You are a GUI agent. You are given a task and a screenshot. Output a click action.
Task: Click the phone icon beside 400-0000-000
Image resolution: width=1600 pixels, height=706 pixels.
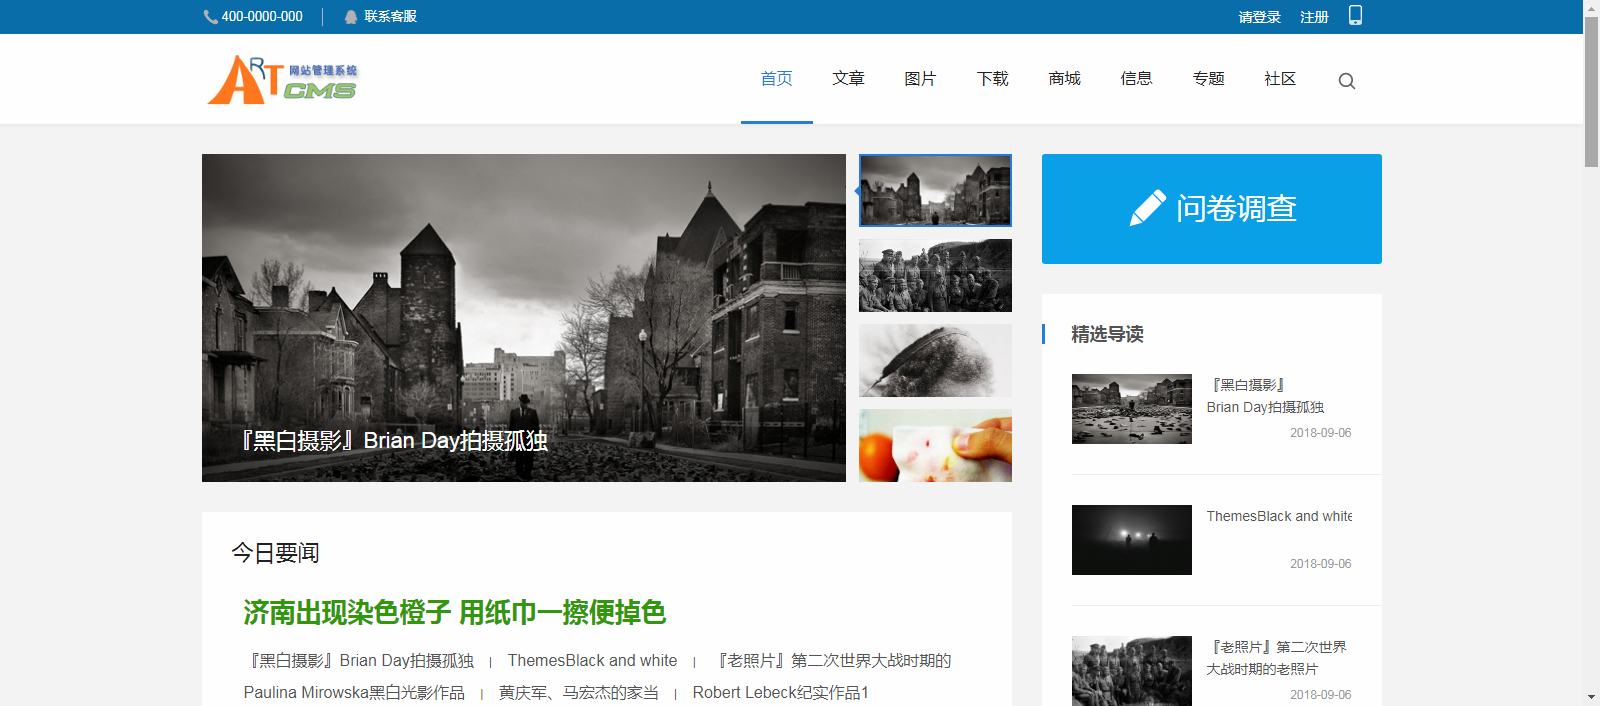pyautogui.click(x=210, y=17)
